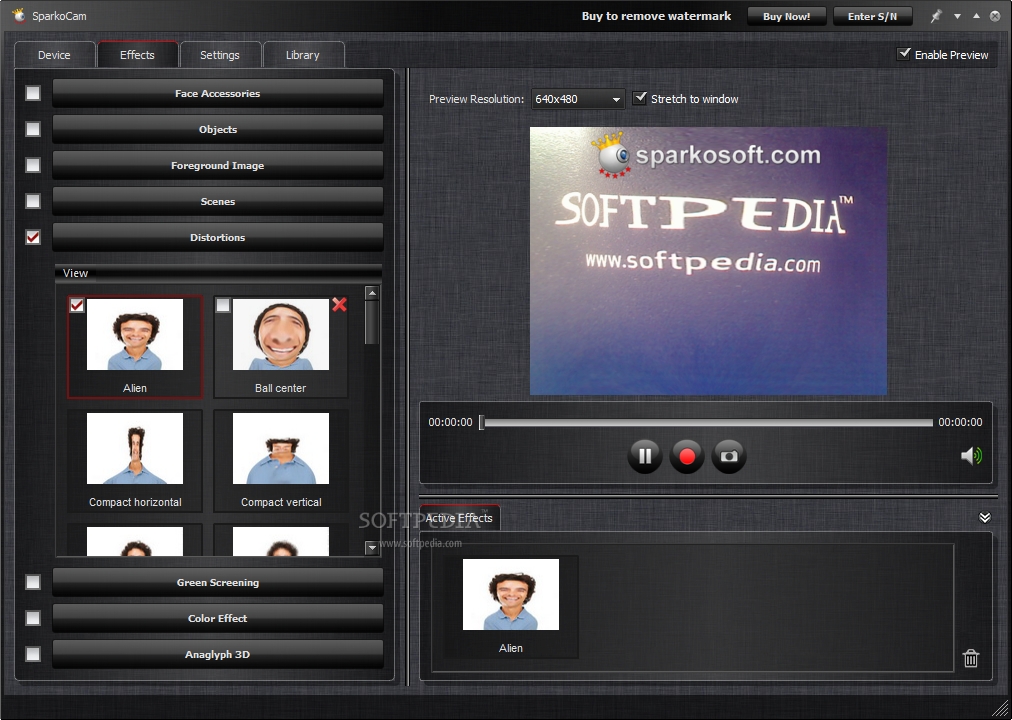Pause the preview with the pause button
The image size is (1012, 720).
645,456
